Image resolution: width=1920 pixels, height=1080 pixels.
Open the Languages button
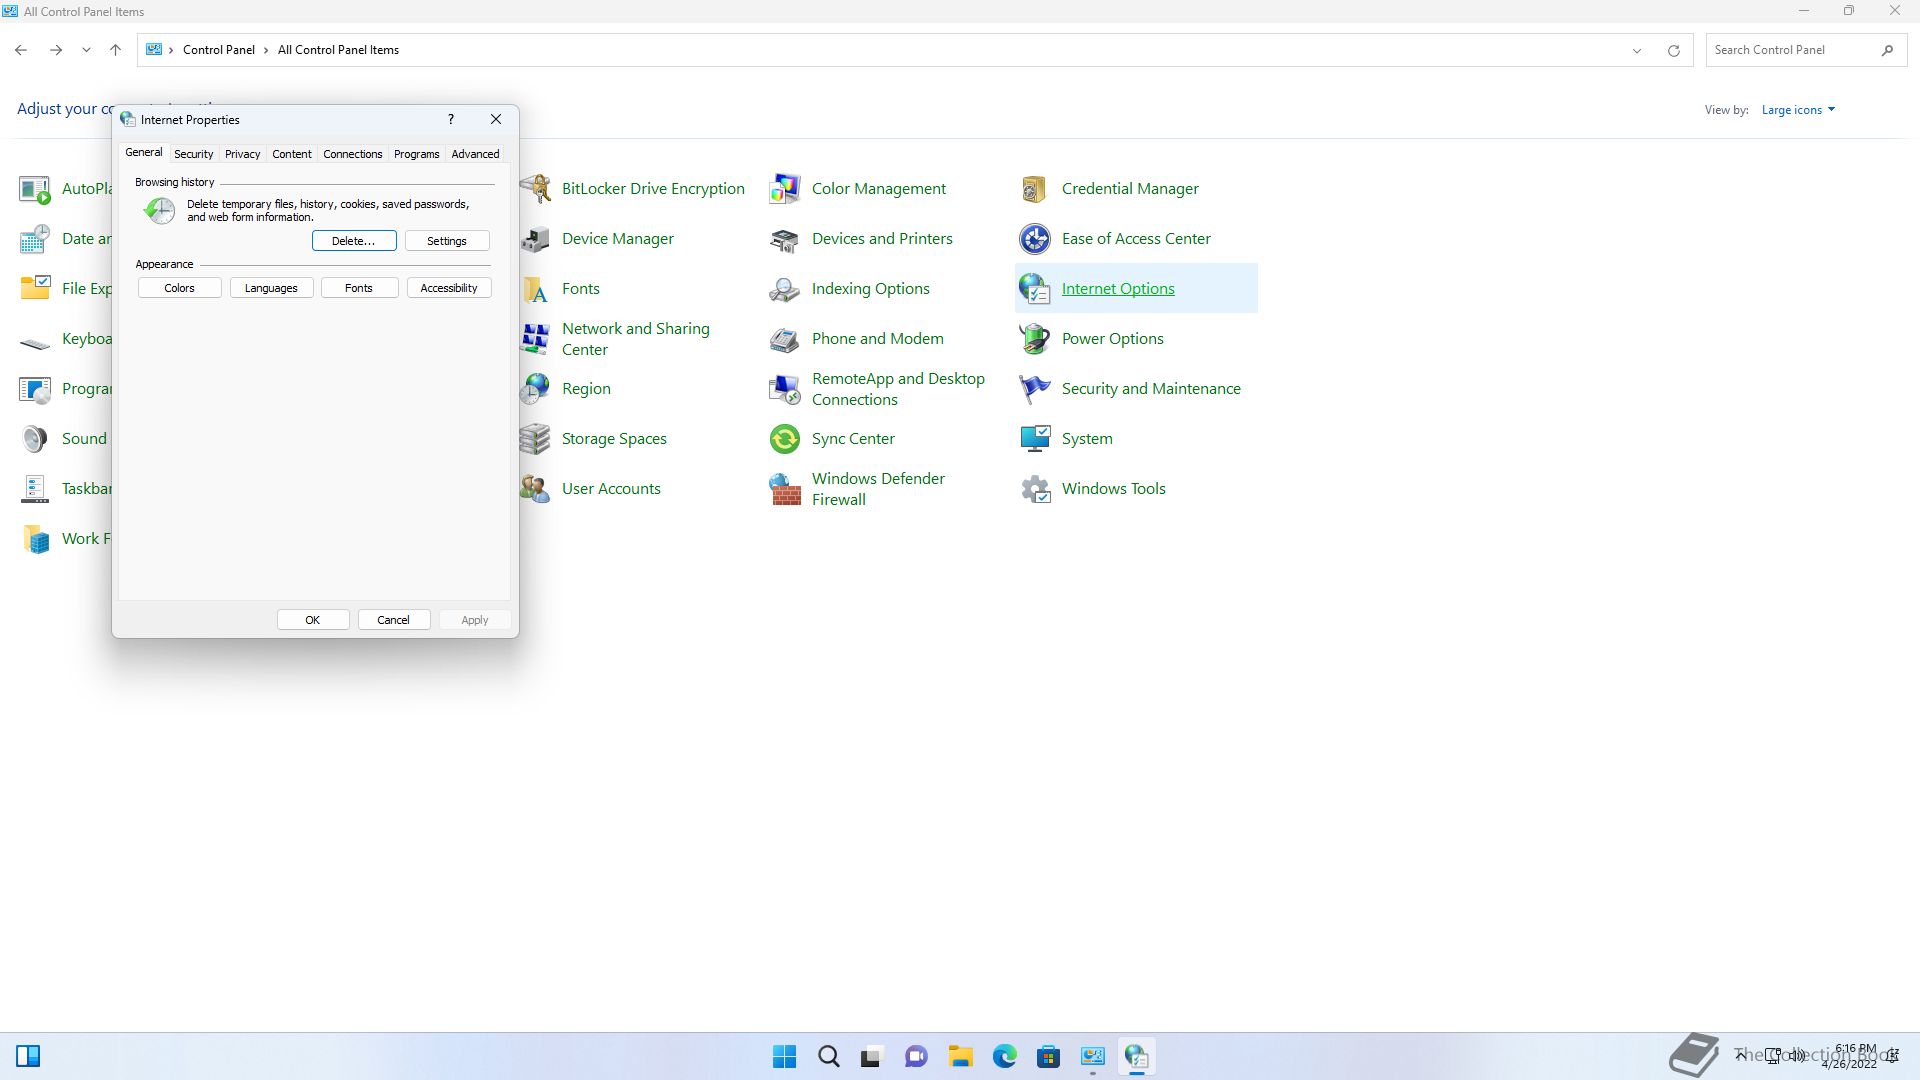271,288
